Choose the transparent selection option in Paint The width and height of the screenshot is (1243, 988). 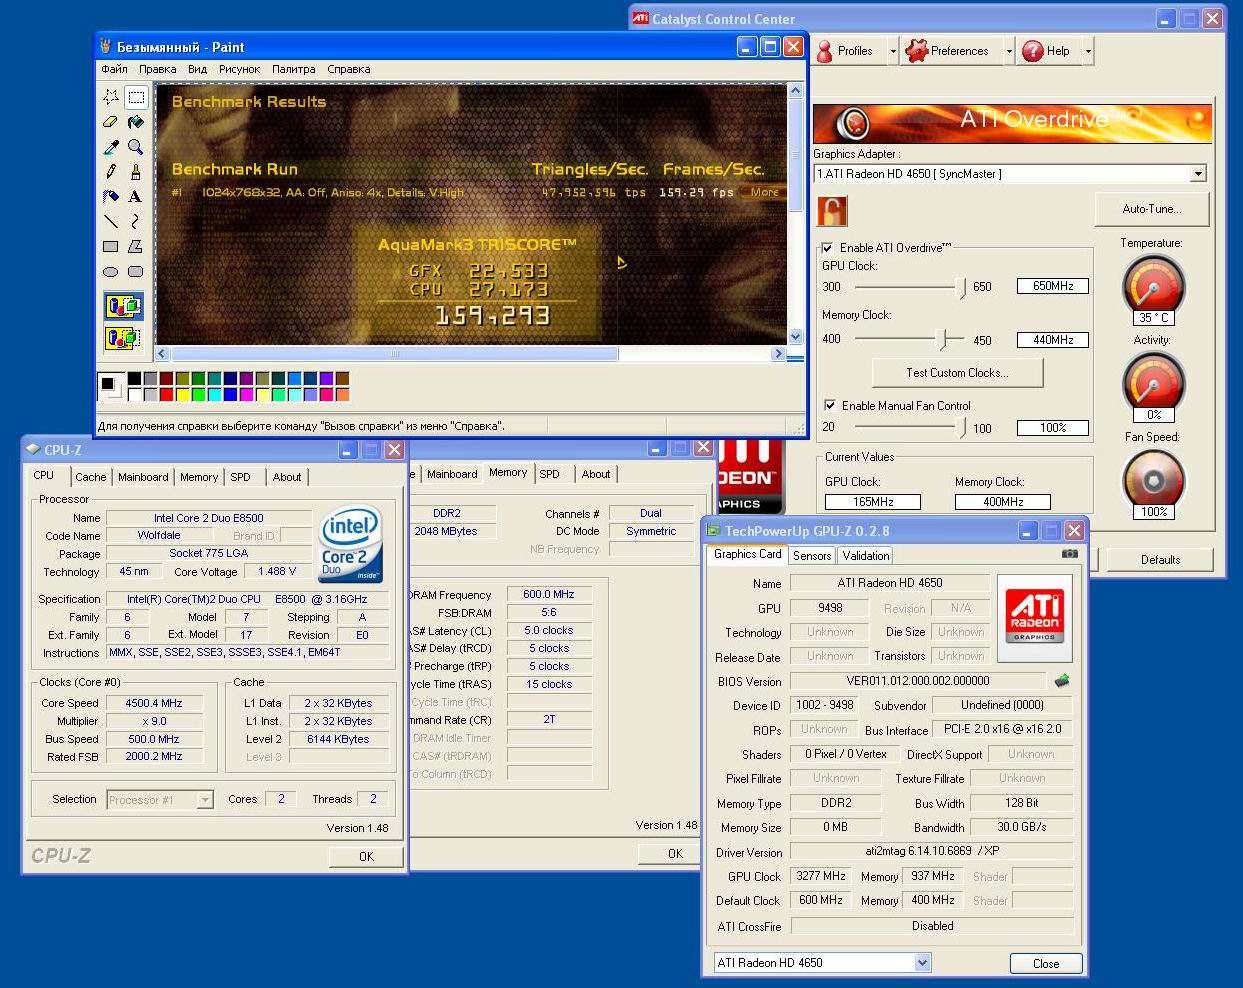123,338
